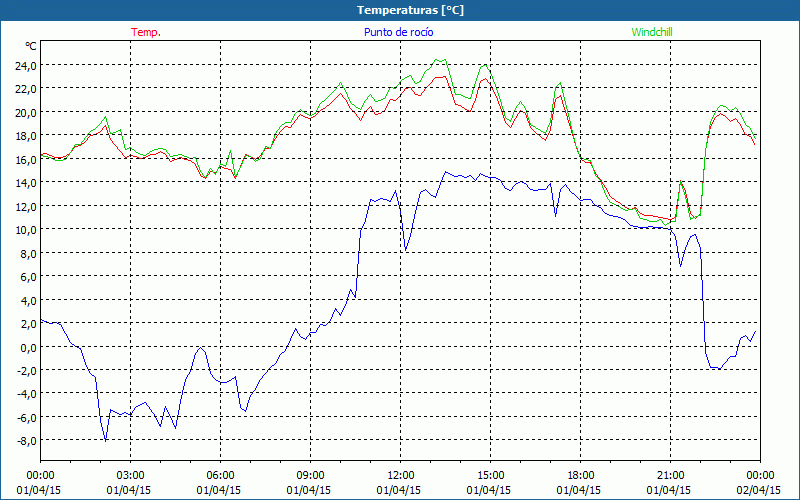Click the 12:00 time axis label
This screenshot has height=500, width=800.
coord(401,475)
